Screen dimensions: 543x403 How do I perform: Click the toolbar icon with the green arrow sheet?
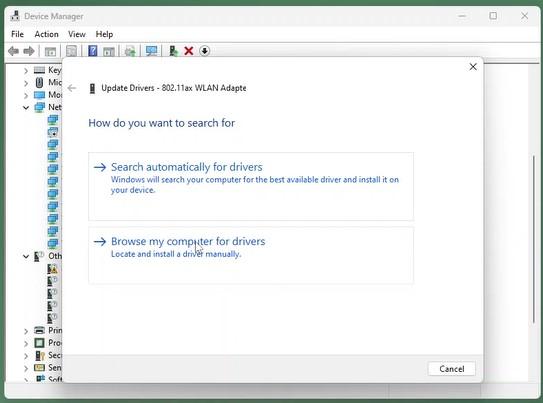click(x=130, y=51)
